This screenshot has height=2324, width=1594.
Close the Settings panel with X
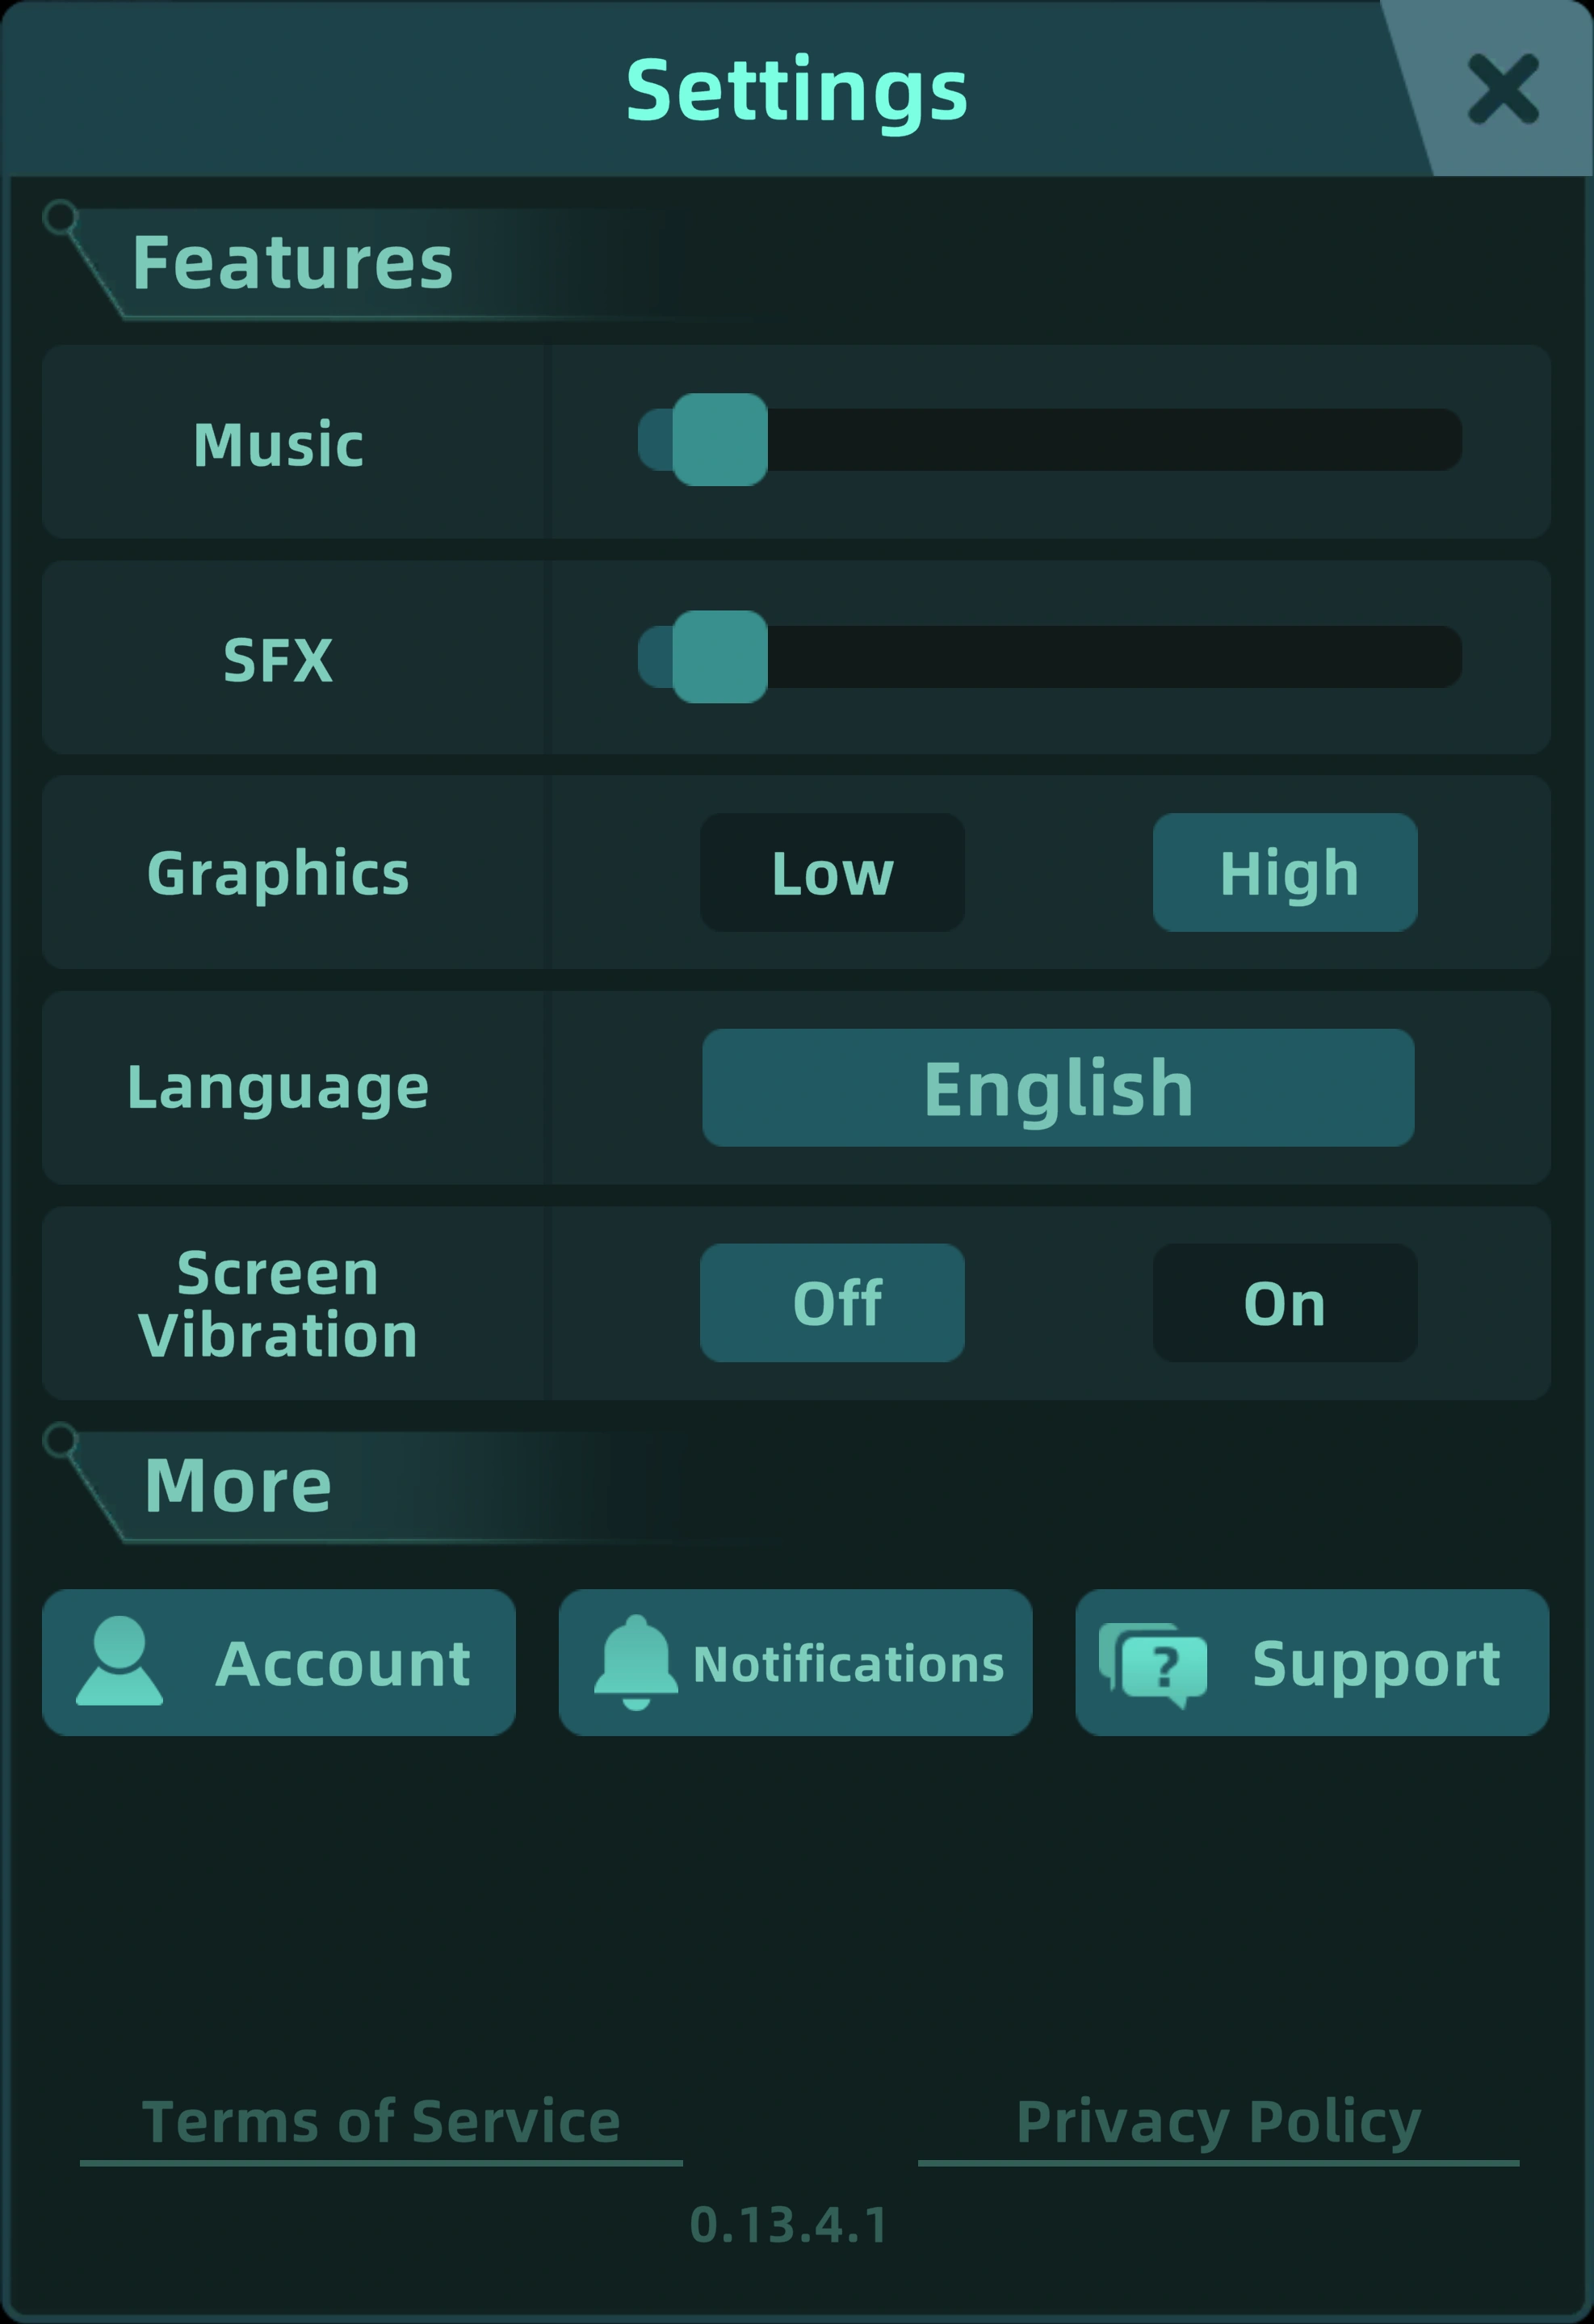coord(1502,90)
